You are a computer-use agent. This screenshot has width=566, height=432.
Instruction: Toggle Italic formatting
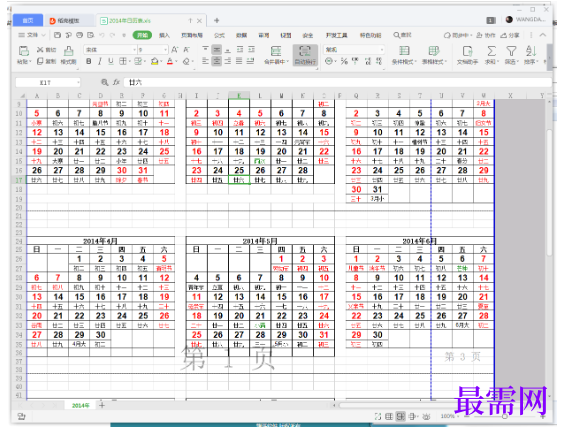[x=100, y=61]
